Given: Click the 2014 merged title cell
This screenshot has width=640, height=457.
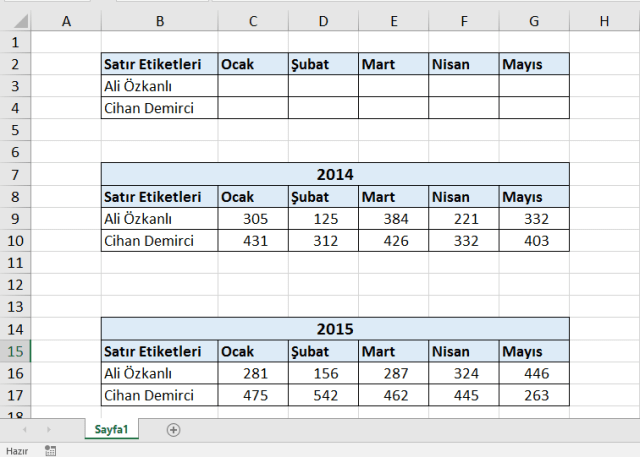Looking at the screenshot, I should tap(335, 174).
